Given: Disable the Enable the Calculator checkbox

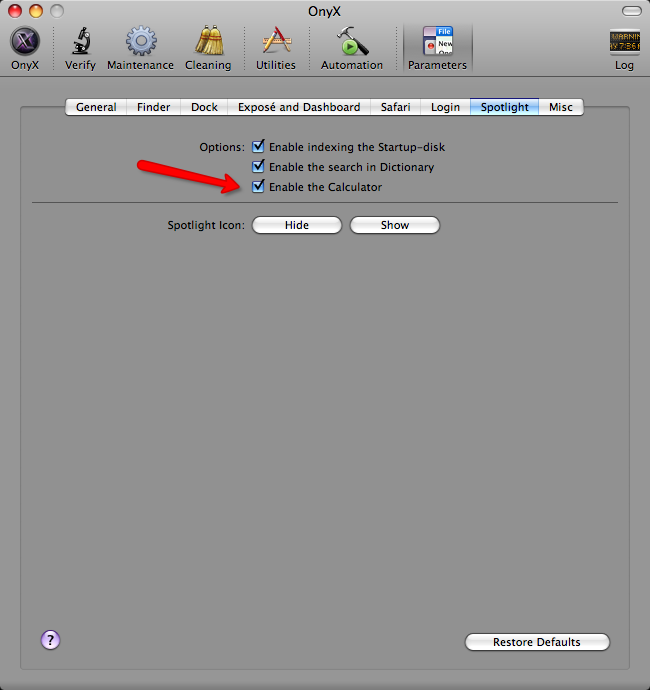Looking at the screenshot, I should [x=258, y=186].
